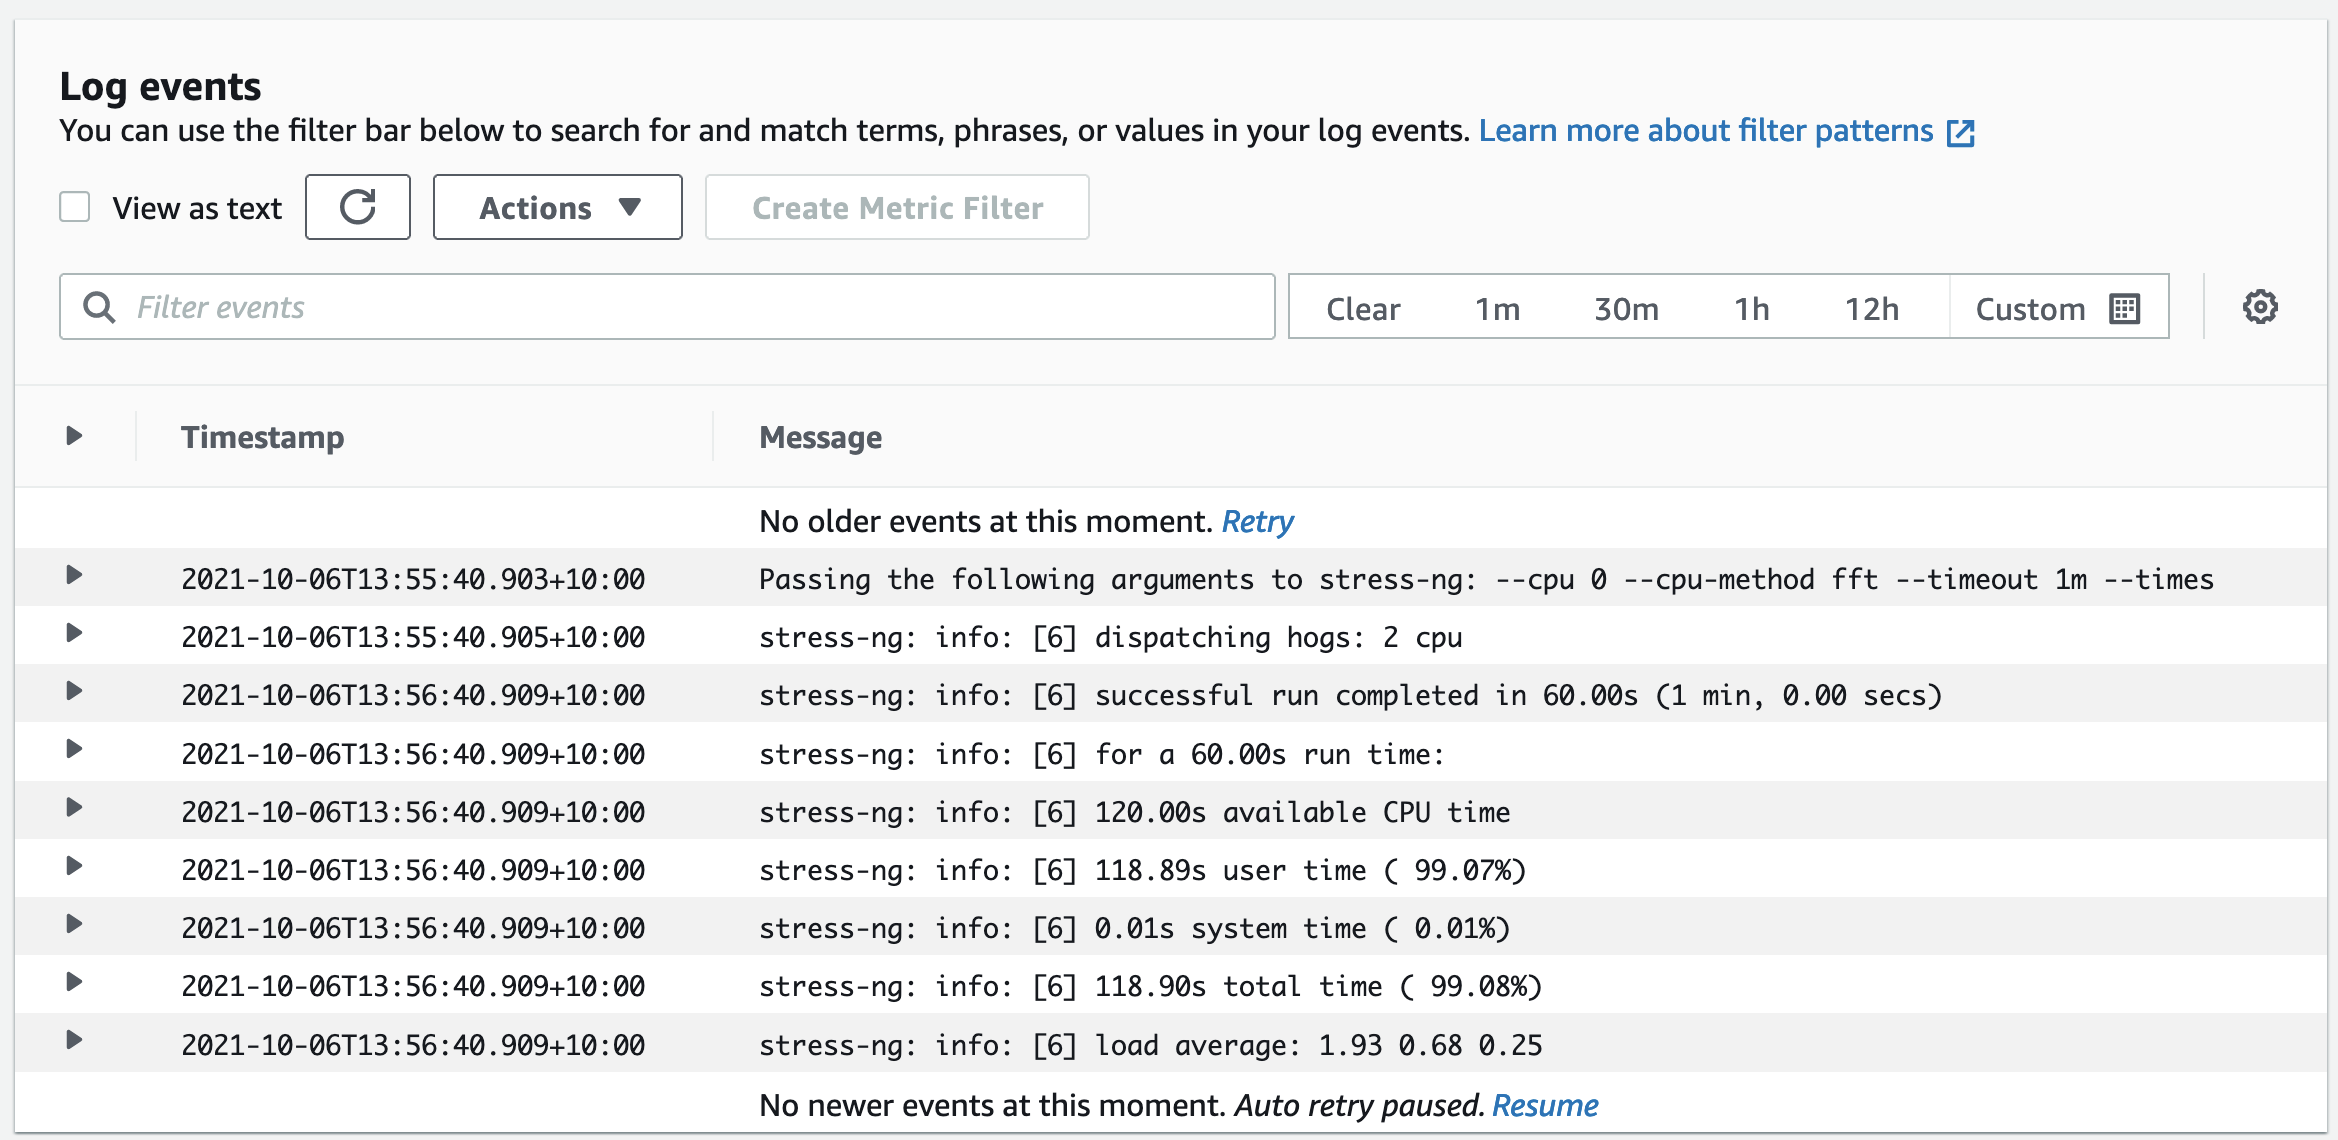Expand the '118.90s total time' row
Image resolution: width=2338 pixels, height=1140 pixels.
(x=73, y=982)
